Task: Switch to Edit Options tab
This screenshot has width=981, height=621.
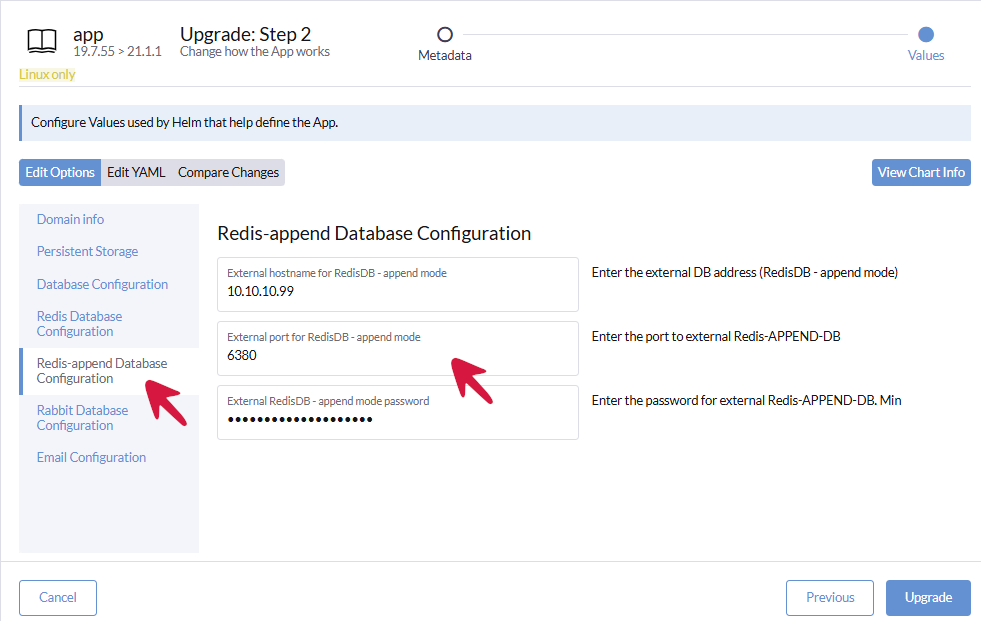Action: (60, 172)
